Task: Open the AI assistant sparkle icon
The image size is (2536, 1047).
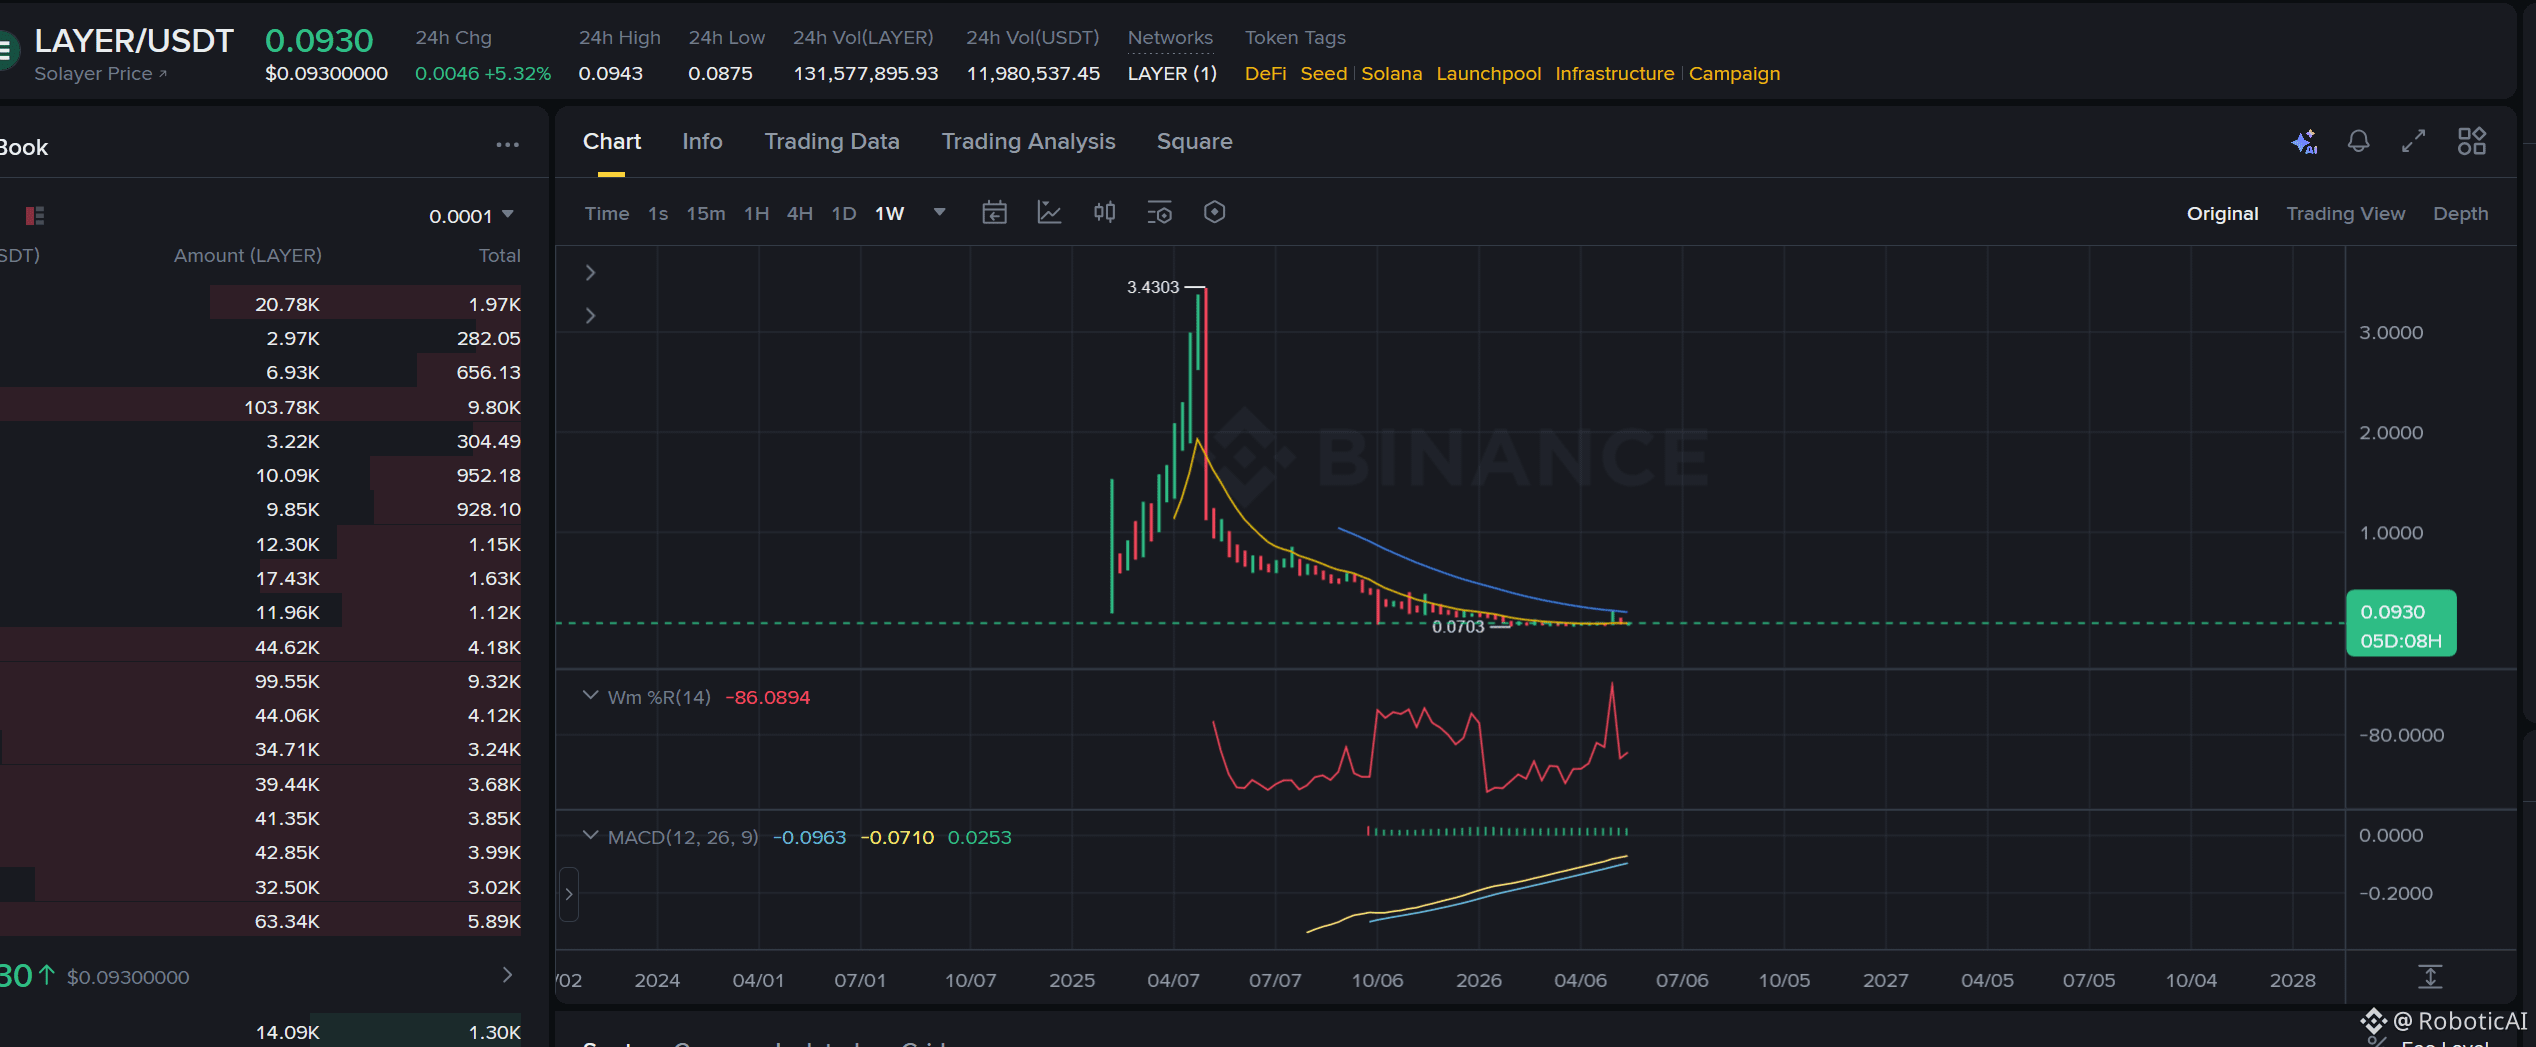Action: click(2304, 142)
